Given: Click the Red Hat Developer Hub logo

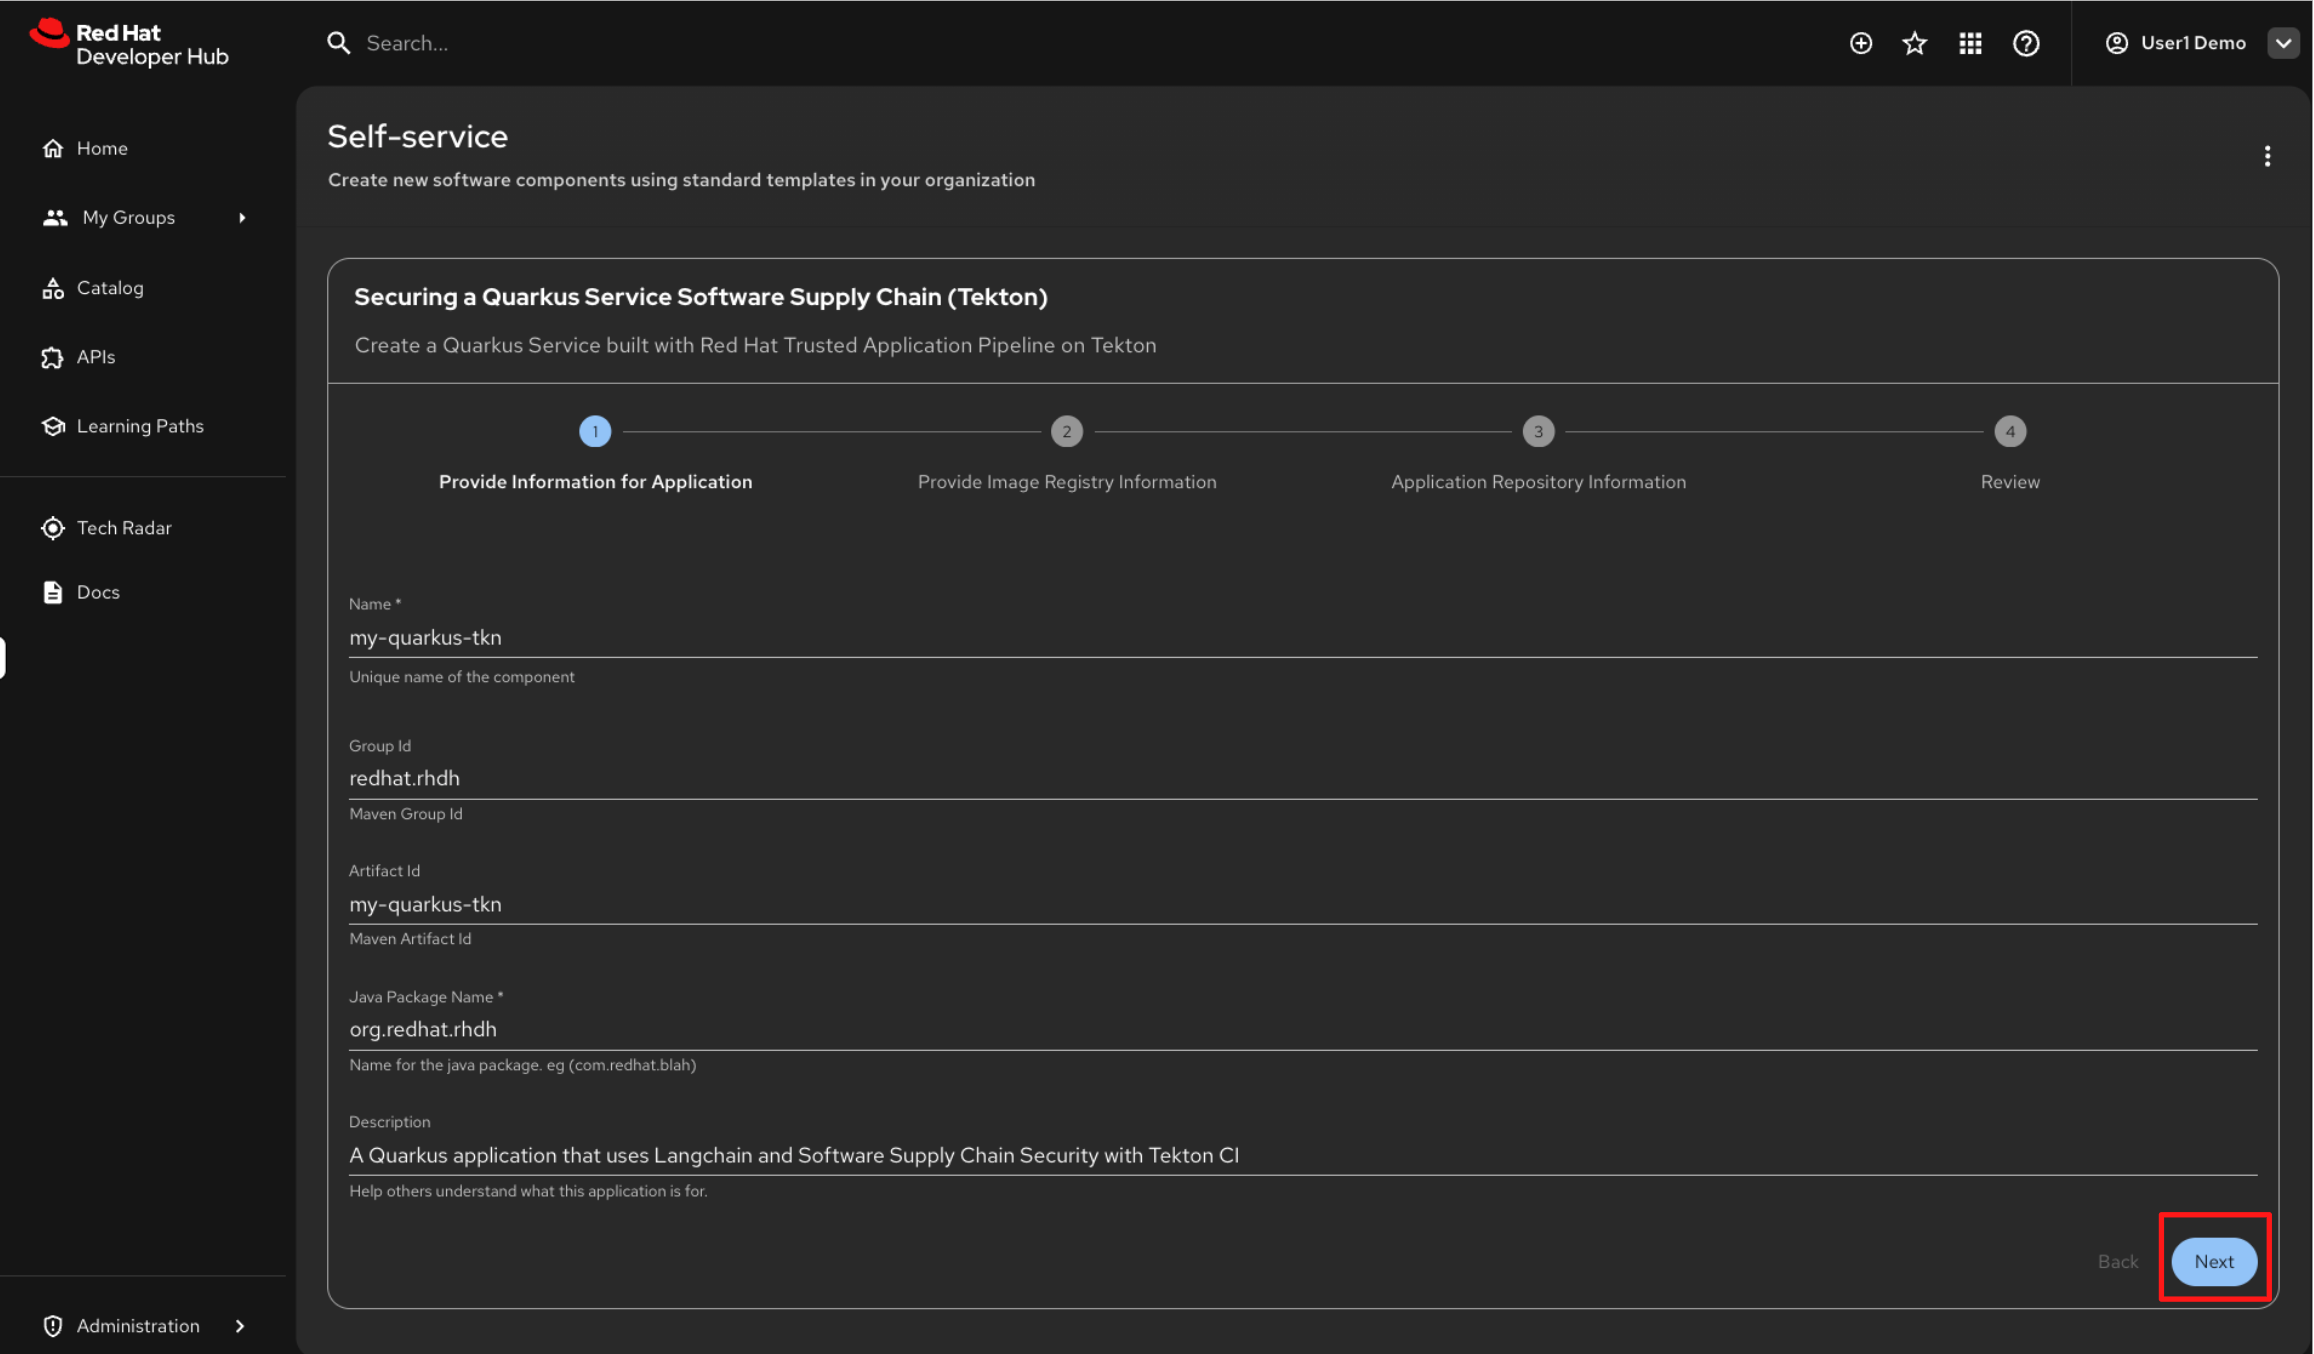Looking at the screenshot, I should click(x=130, y=44).
